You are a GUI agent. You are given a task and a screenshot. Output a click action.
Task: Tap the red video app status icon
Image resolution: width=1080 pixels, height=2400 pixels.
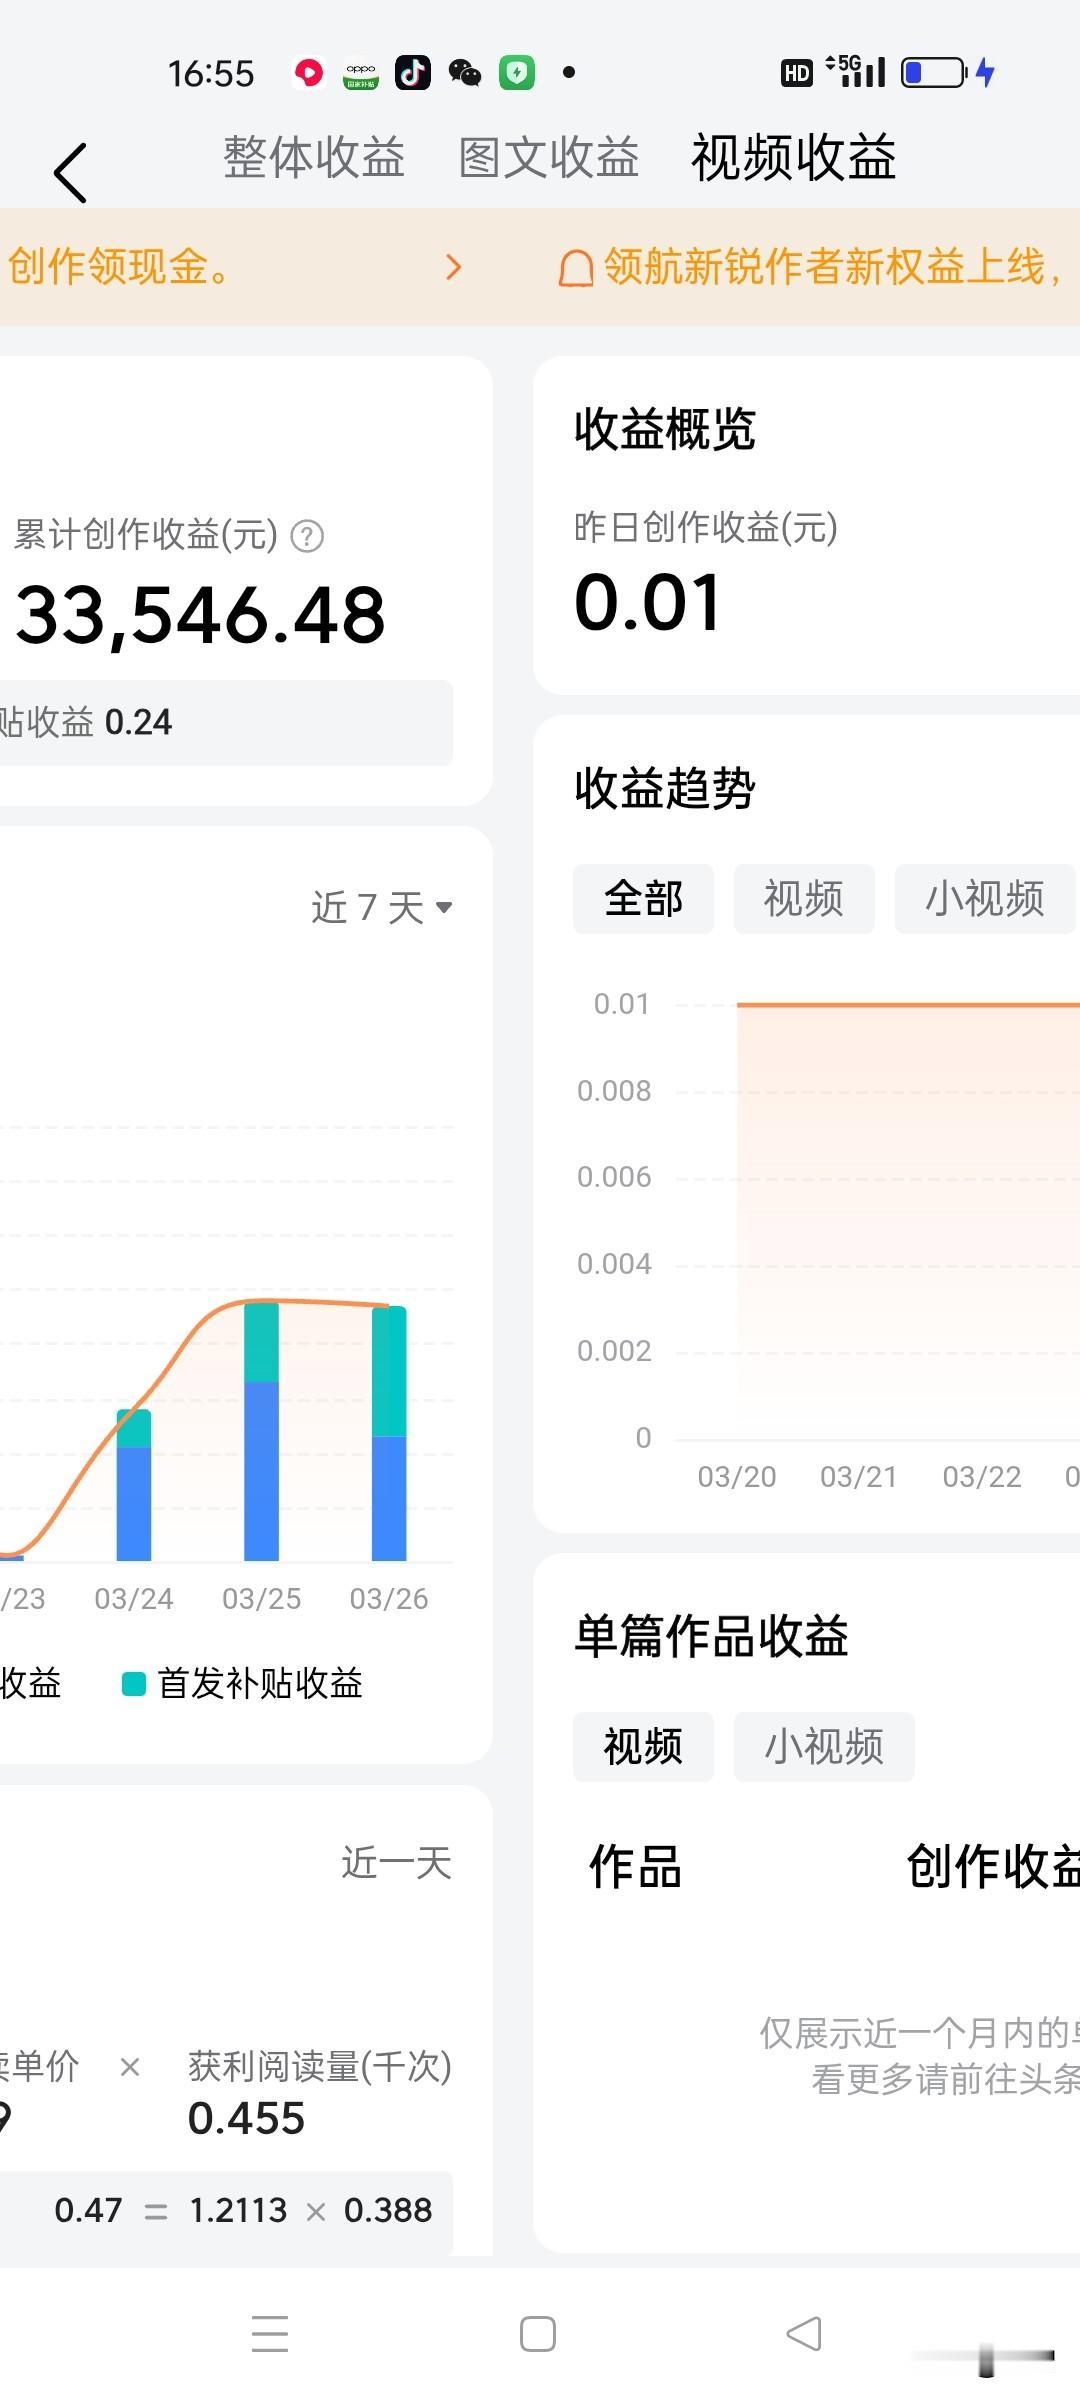[309, 72]
